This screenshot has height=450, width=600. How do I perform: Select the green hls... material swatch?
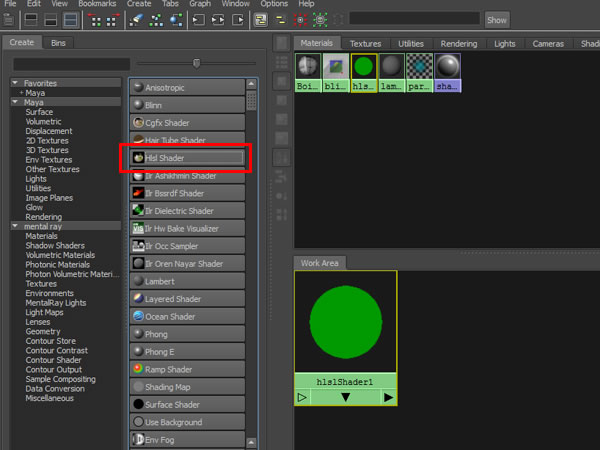[364, 73]
